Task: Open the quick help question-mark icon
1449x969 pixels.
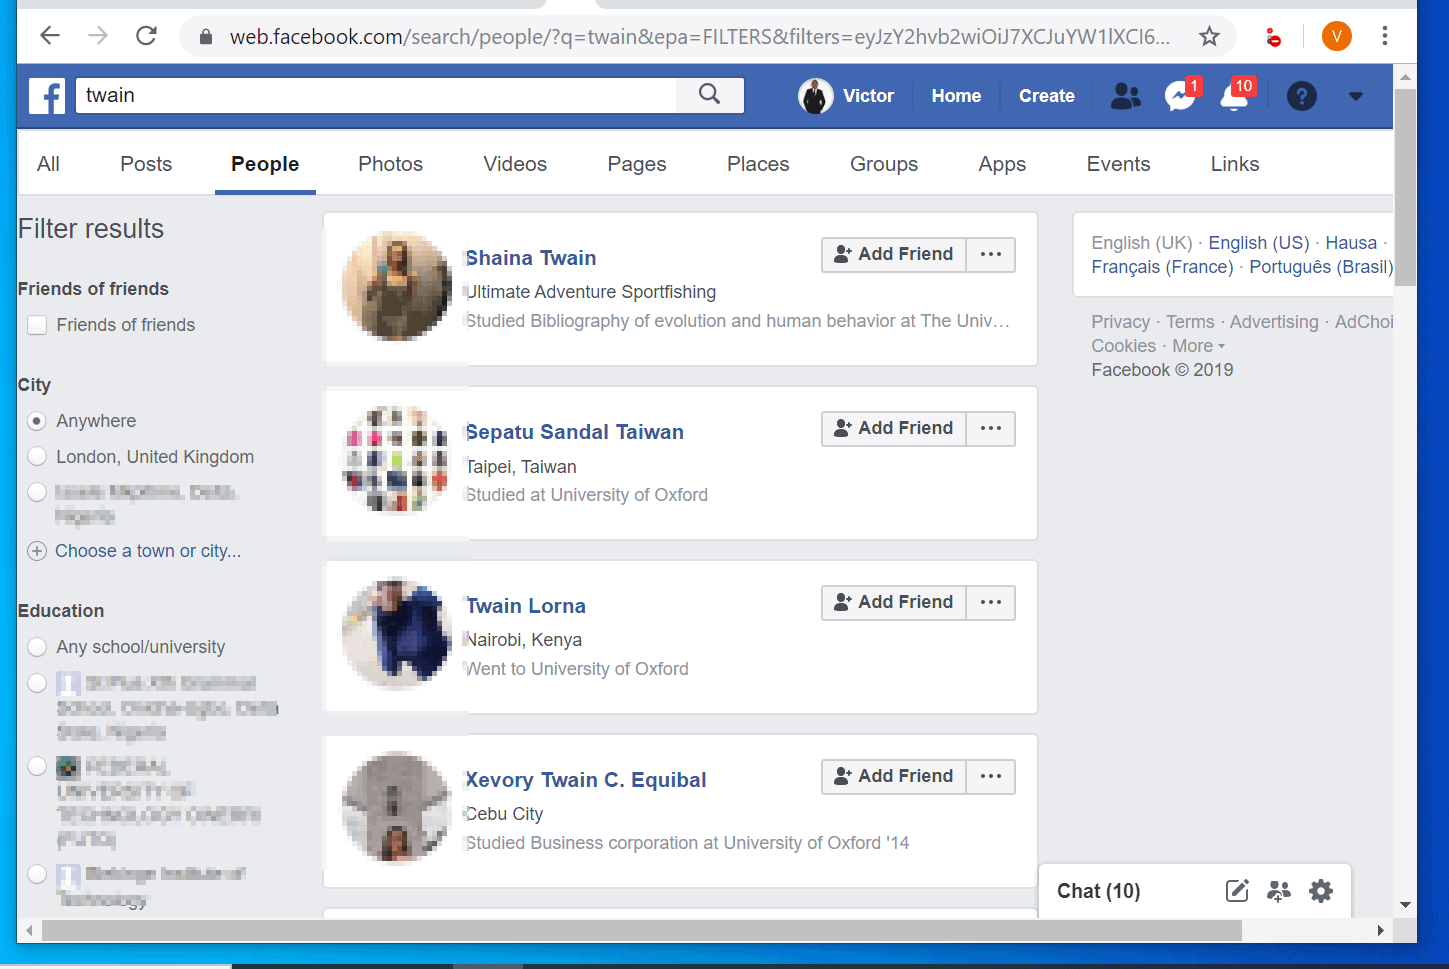Action: click(1301, 96)
